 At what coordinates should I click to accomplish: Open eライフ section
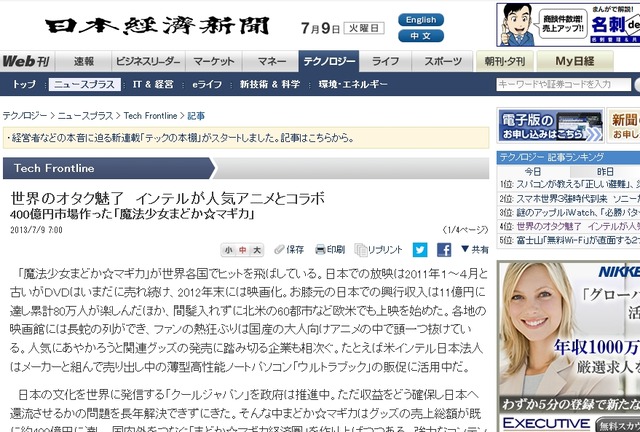pos(207,85)
